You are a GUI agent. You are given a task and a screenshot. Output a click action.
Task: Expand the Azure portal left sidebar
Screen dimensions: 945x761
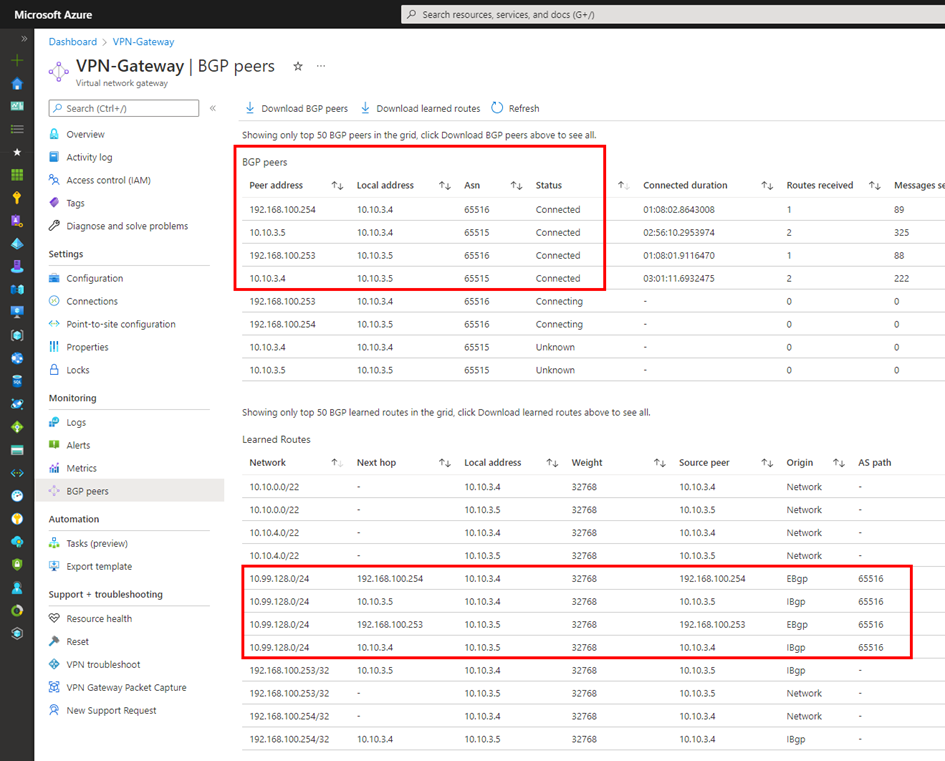coord(24,39)
